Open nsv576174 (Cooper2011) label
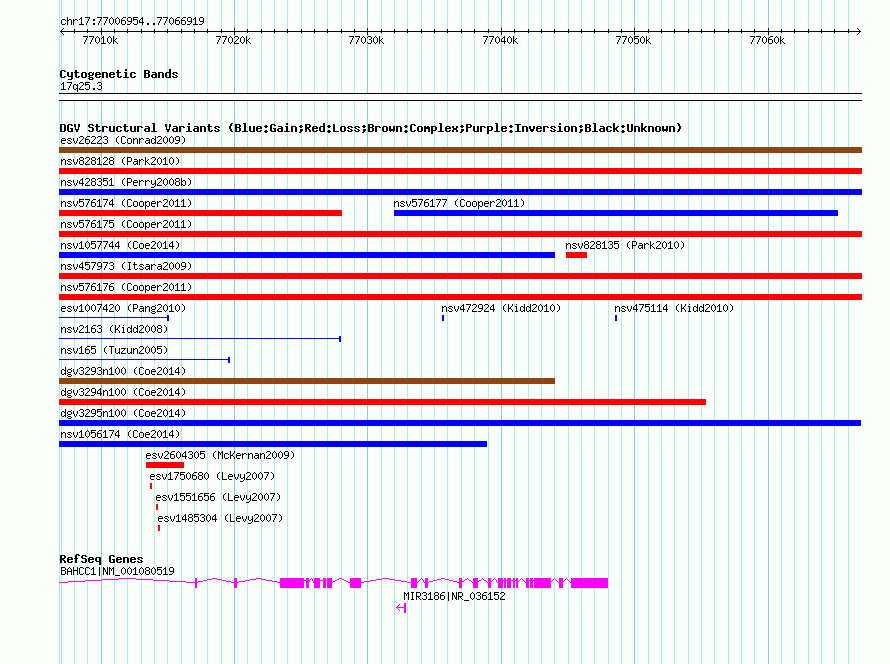Viewport: 890px width, 664px height. (x=126, y=203)
